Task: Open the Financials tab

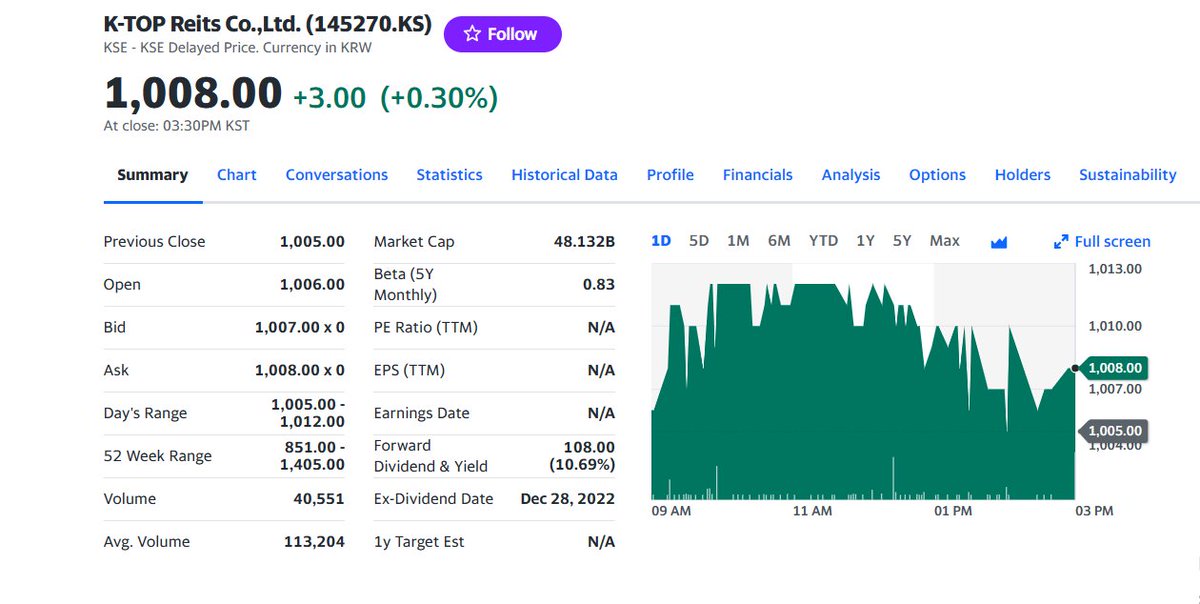Action: [758, 175]
